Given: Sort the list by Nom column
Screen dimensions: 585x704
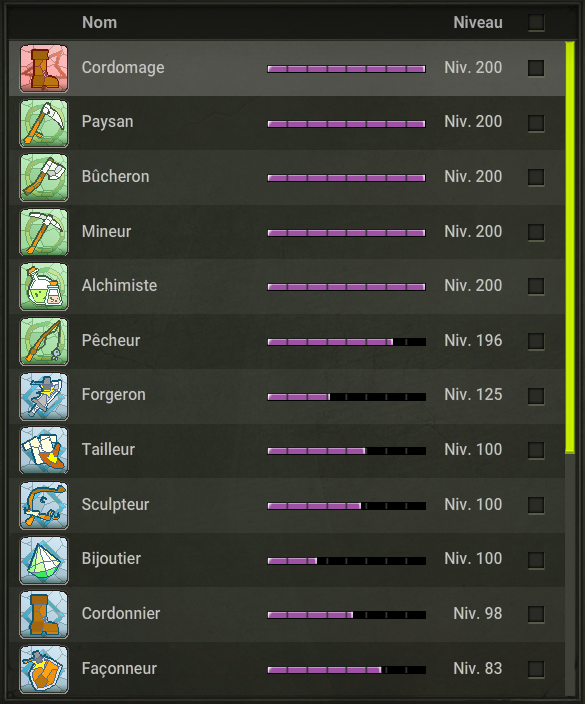Looking at the screenshot, I should 99,22.
